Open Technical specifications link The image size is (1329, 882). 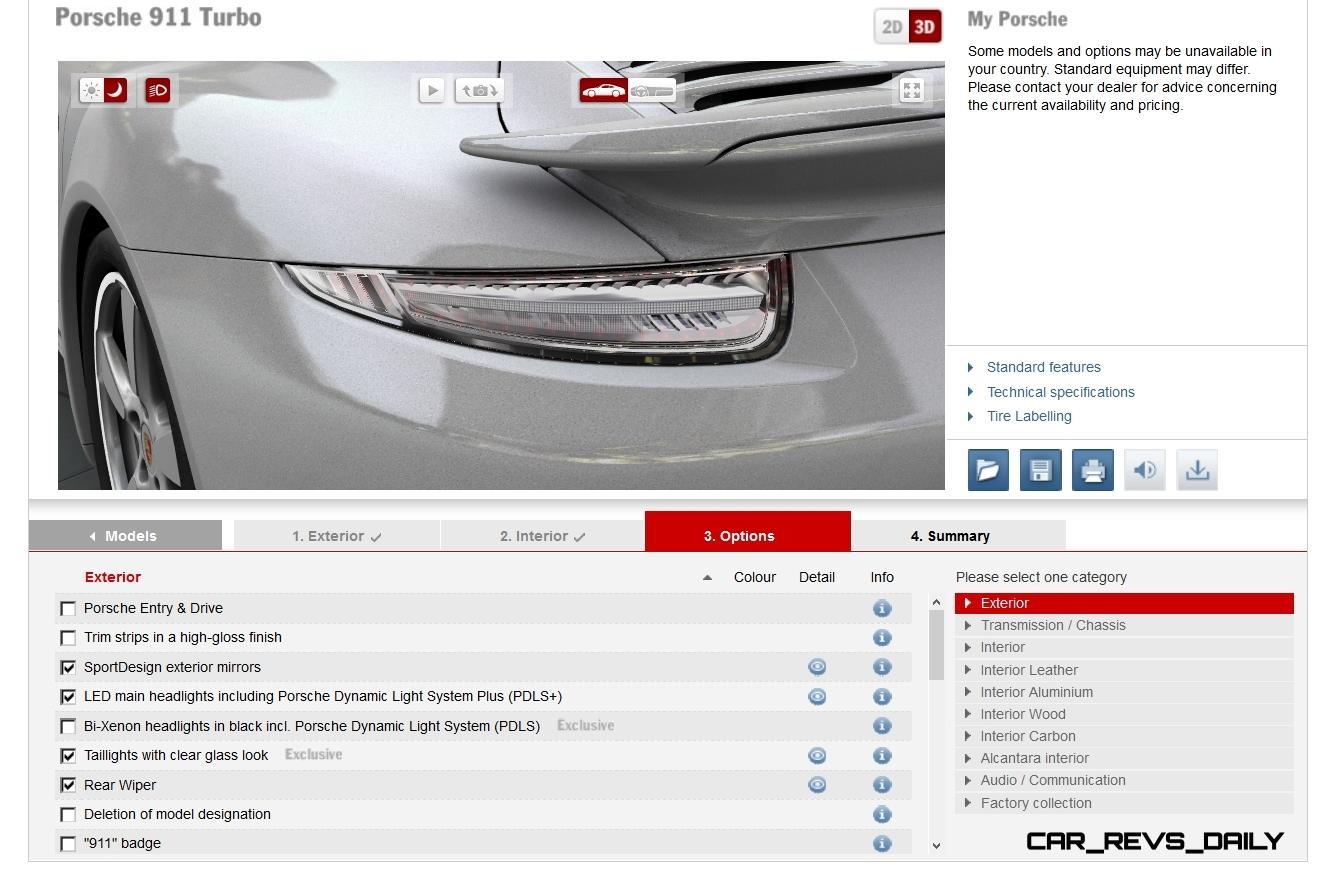1060,392
